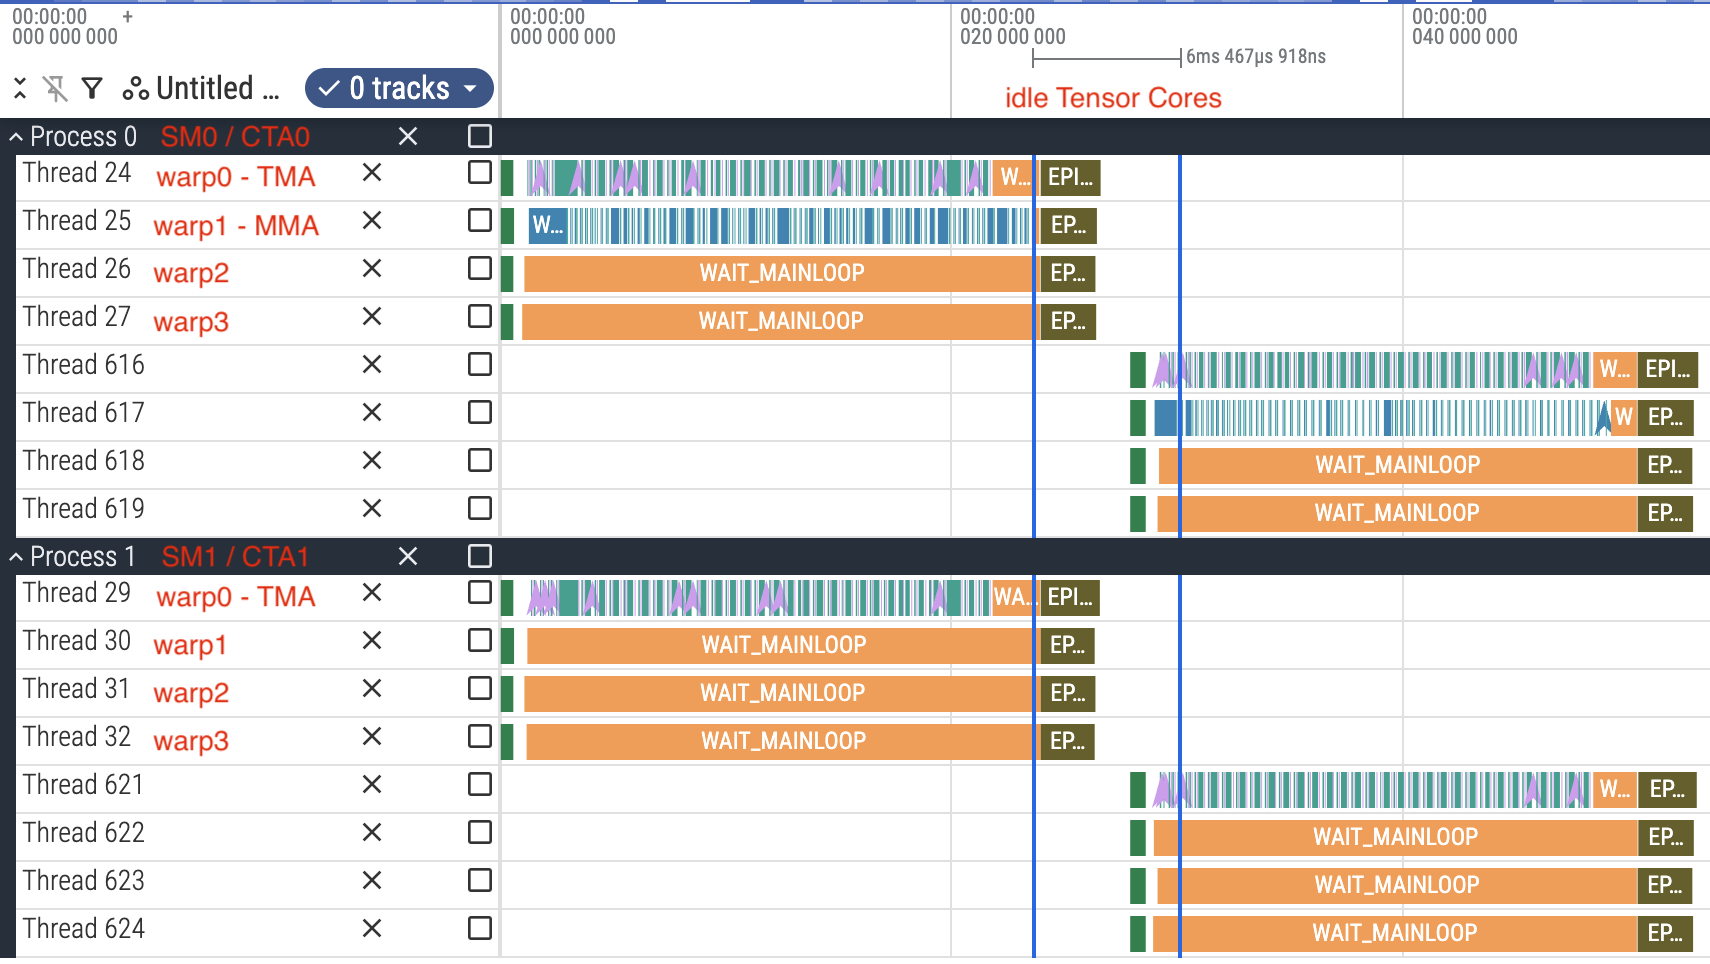Tick the Process 1 header checkbox
This screenshot has width=1710, height=964.
pyautogui.click(x=480, y=556)
